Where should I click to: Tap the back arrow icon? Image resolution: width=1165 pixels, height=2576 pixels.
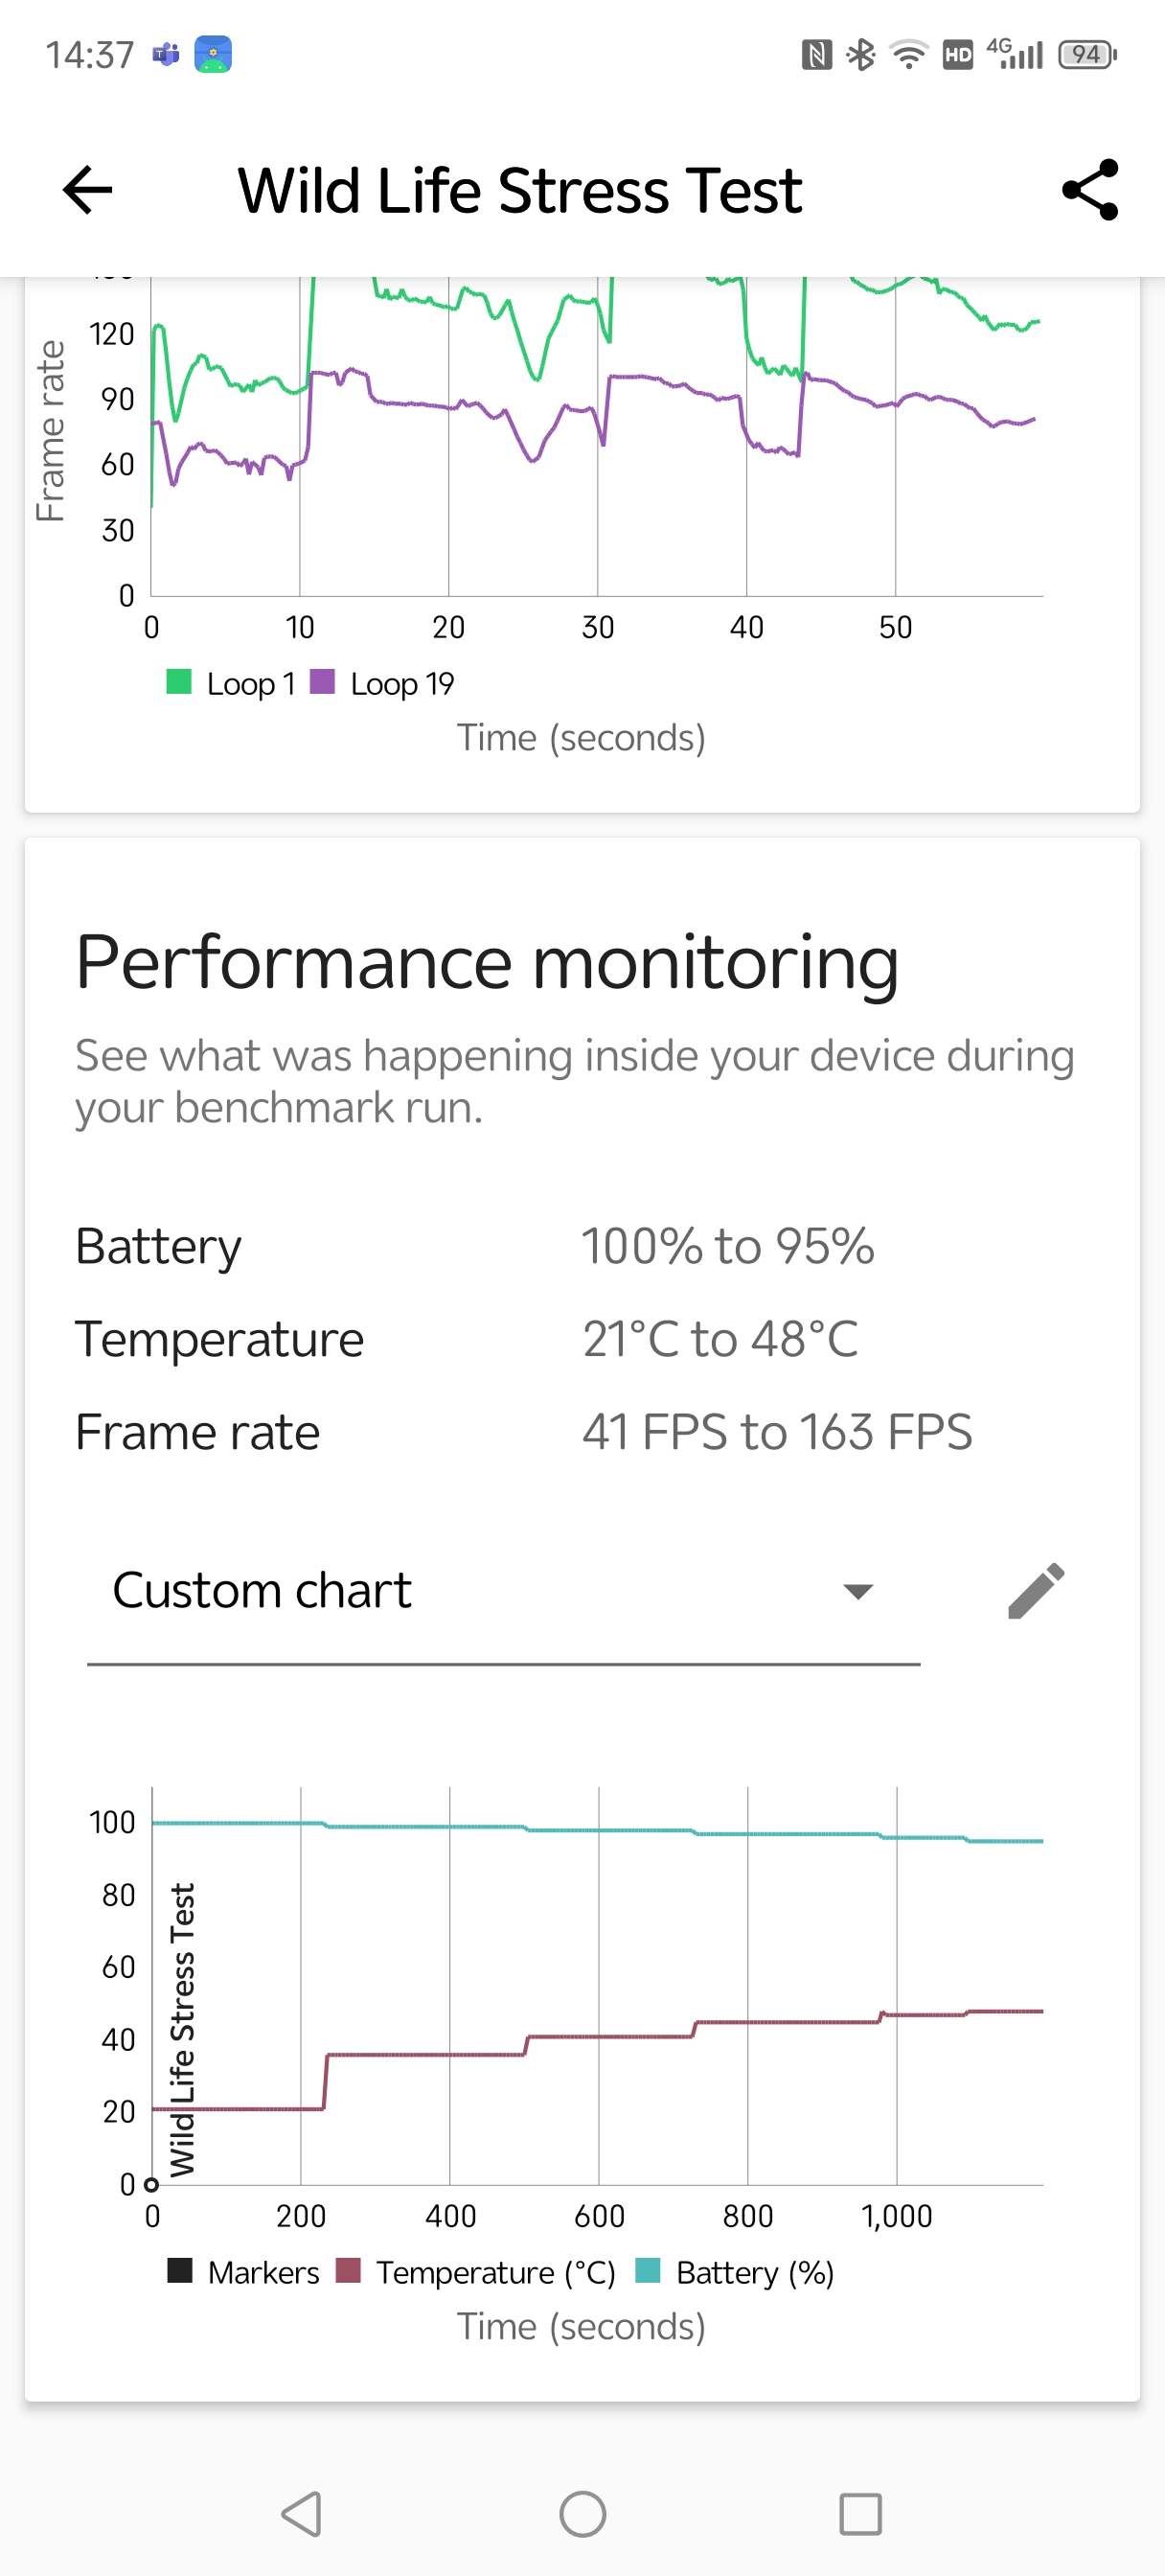pos(87,190)
